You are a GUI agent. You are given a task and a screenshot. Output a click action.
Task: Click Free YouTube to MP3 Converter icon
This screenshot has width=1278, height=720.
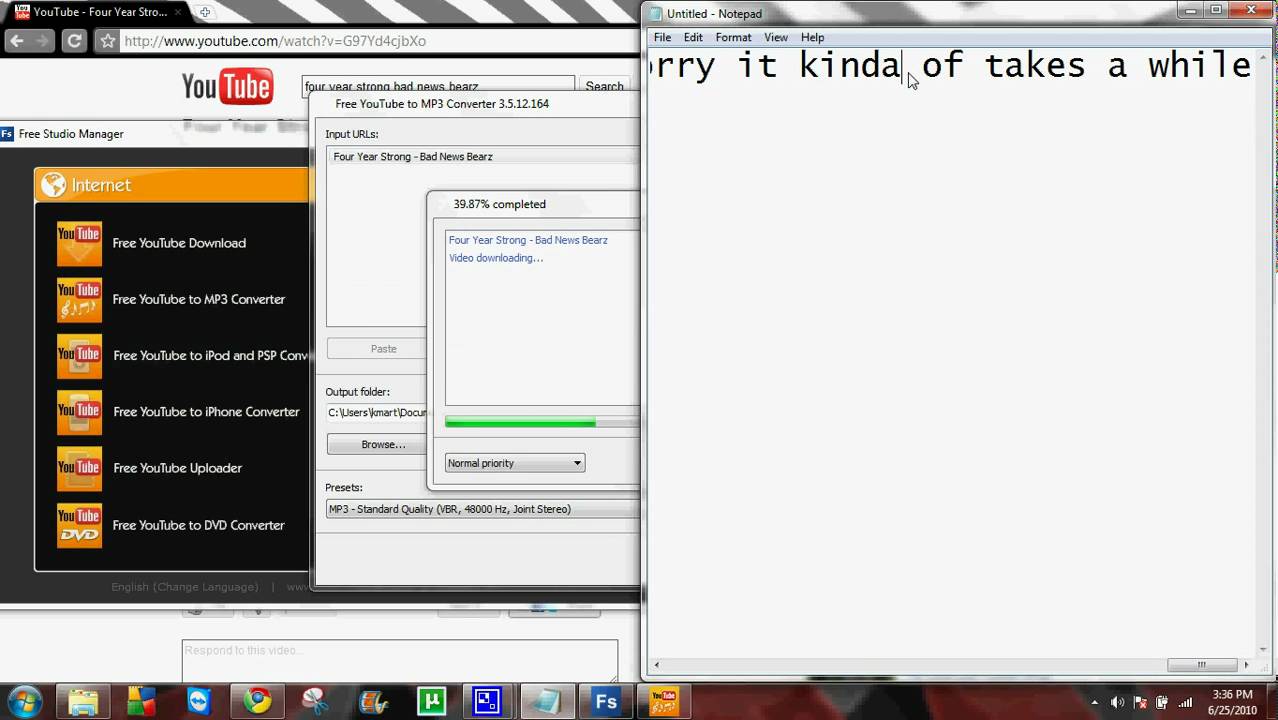(79, 299)
